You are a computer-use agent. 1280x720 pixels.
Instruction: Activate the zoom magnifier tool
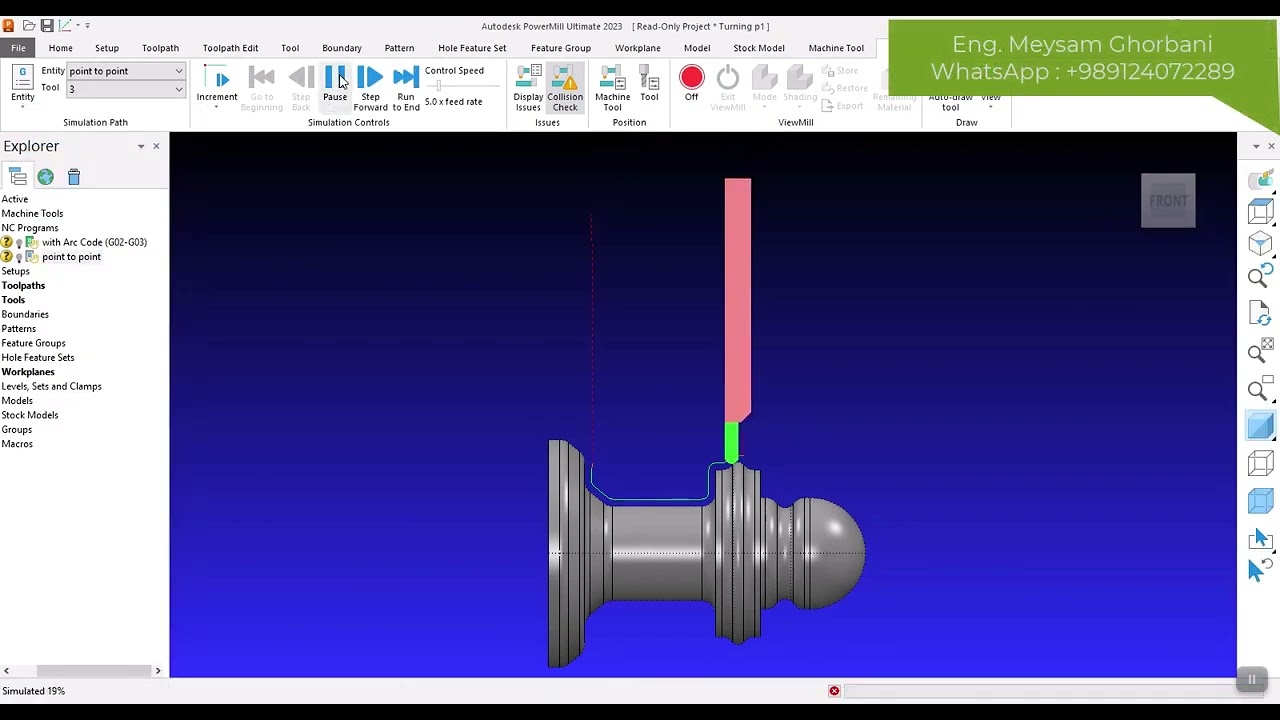coord(1261,277)
